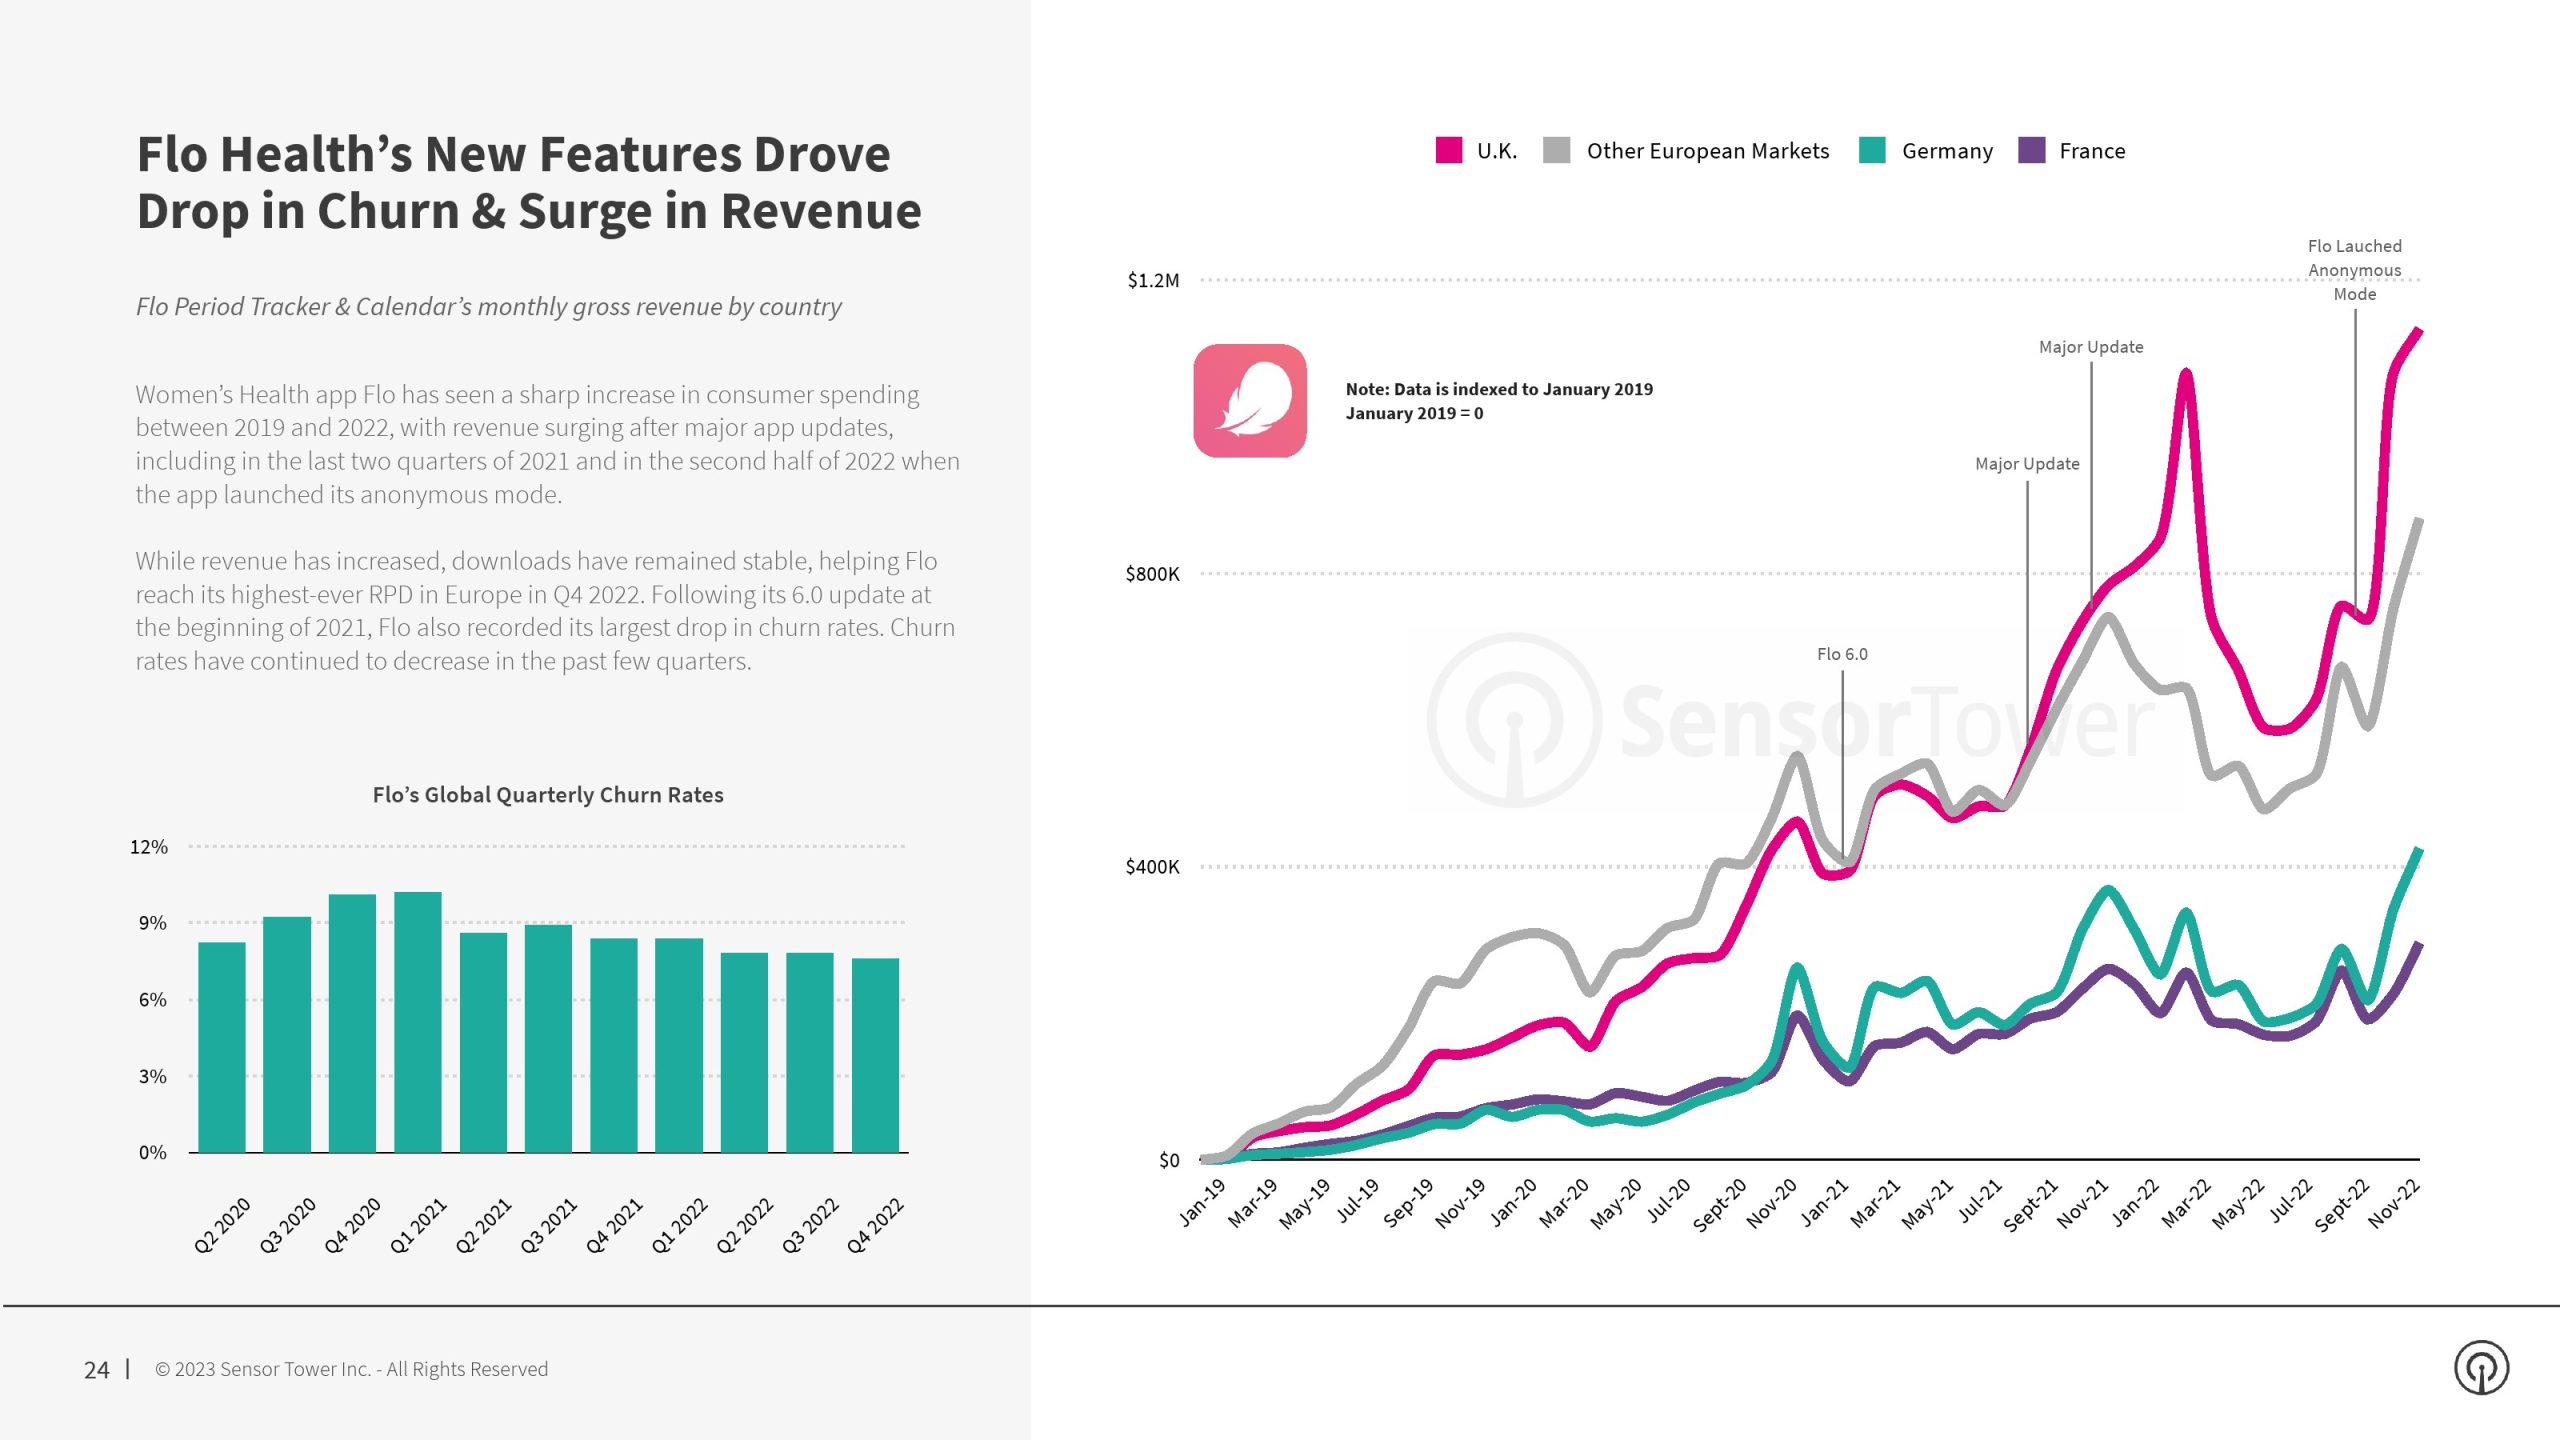Screen dimensions: 2560x1440
Task: Click the italic subtitle about monthly gross revenue
Action: click(x=488, y=306)
